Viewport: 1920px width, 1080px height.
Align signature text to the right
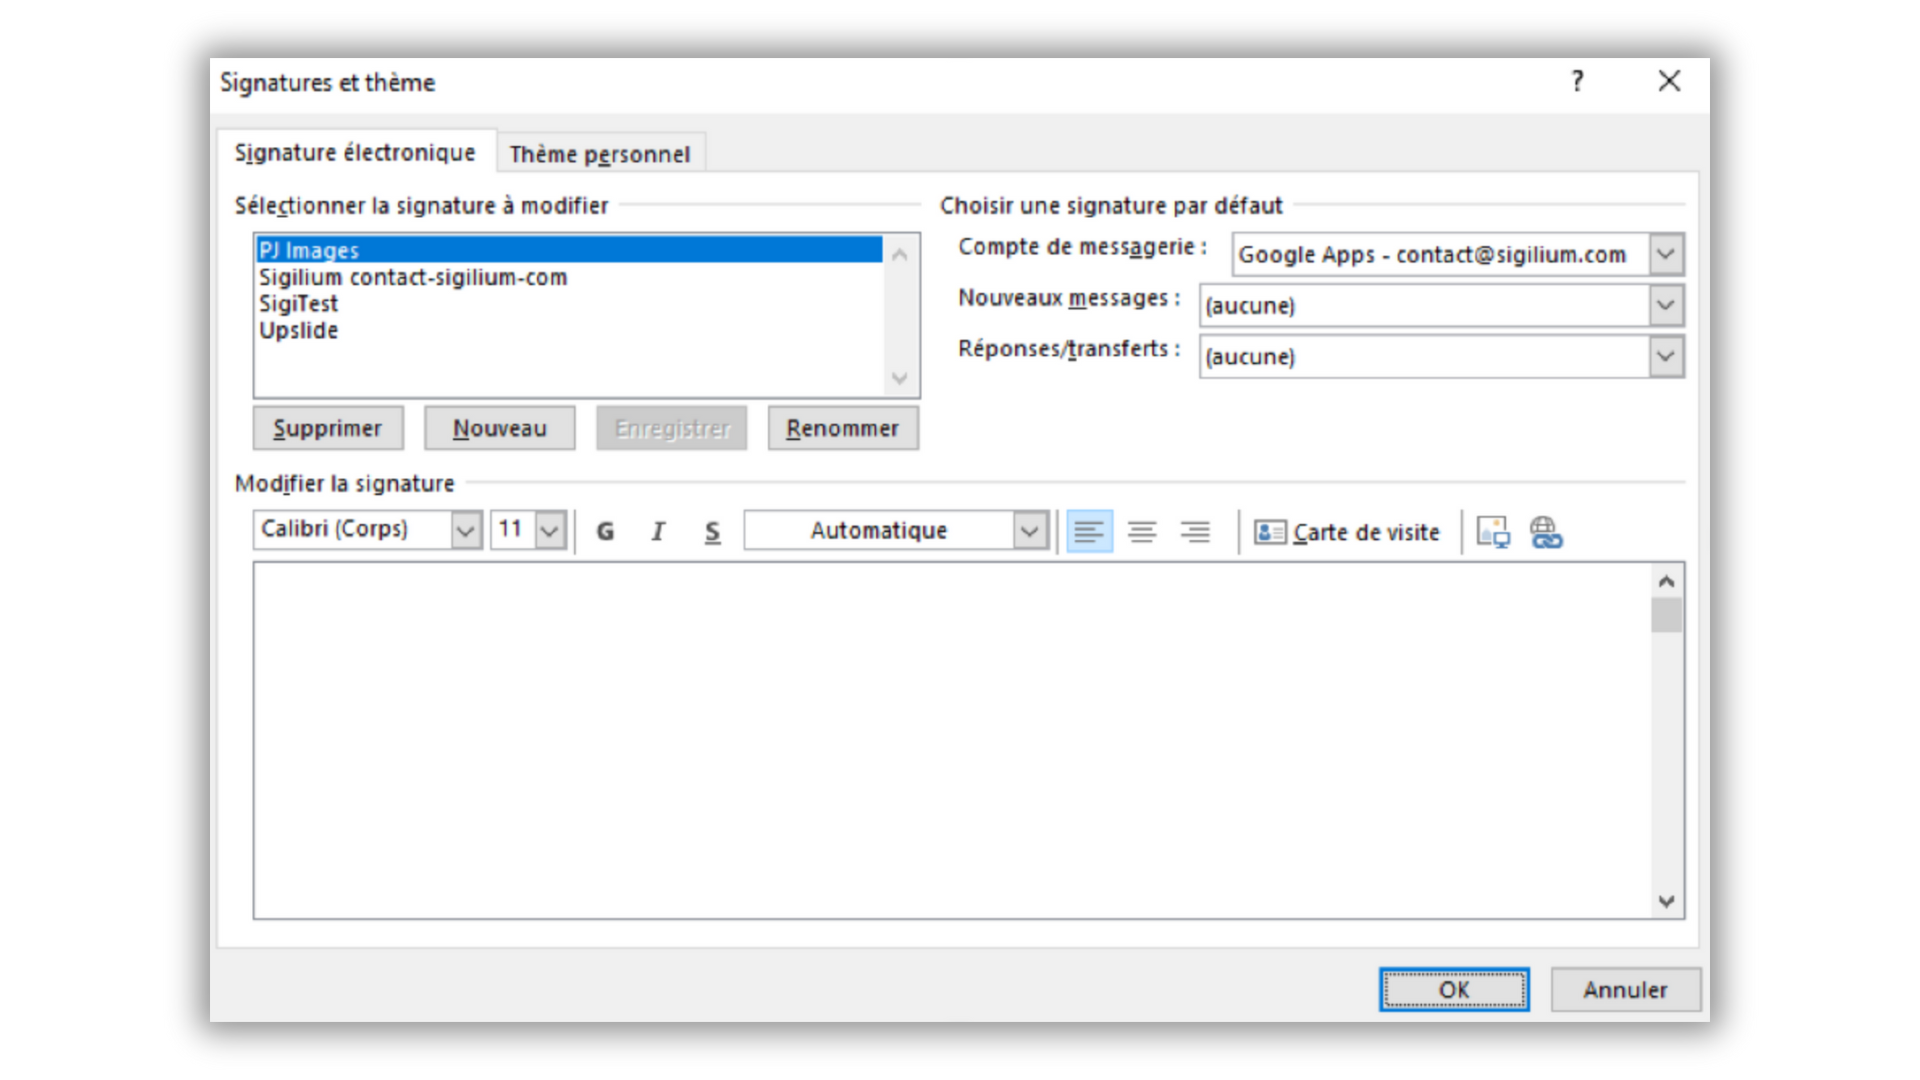click(1195, 531)
